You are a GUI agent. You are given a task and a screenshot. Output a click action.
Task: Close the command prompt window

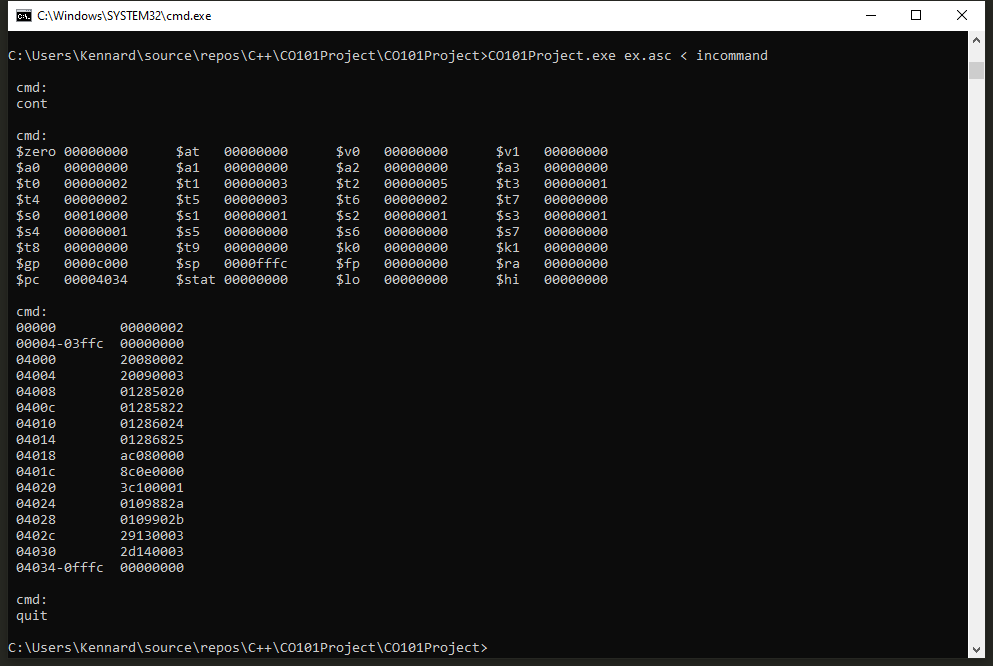pyautogui.click(x=962, y=16)
